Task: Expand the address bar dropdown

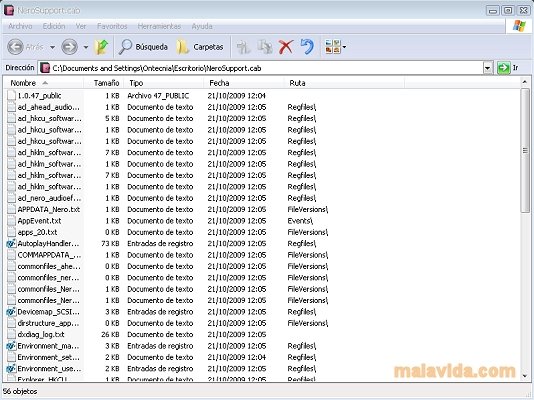Action: coord(488,68)
